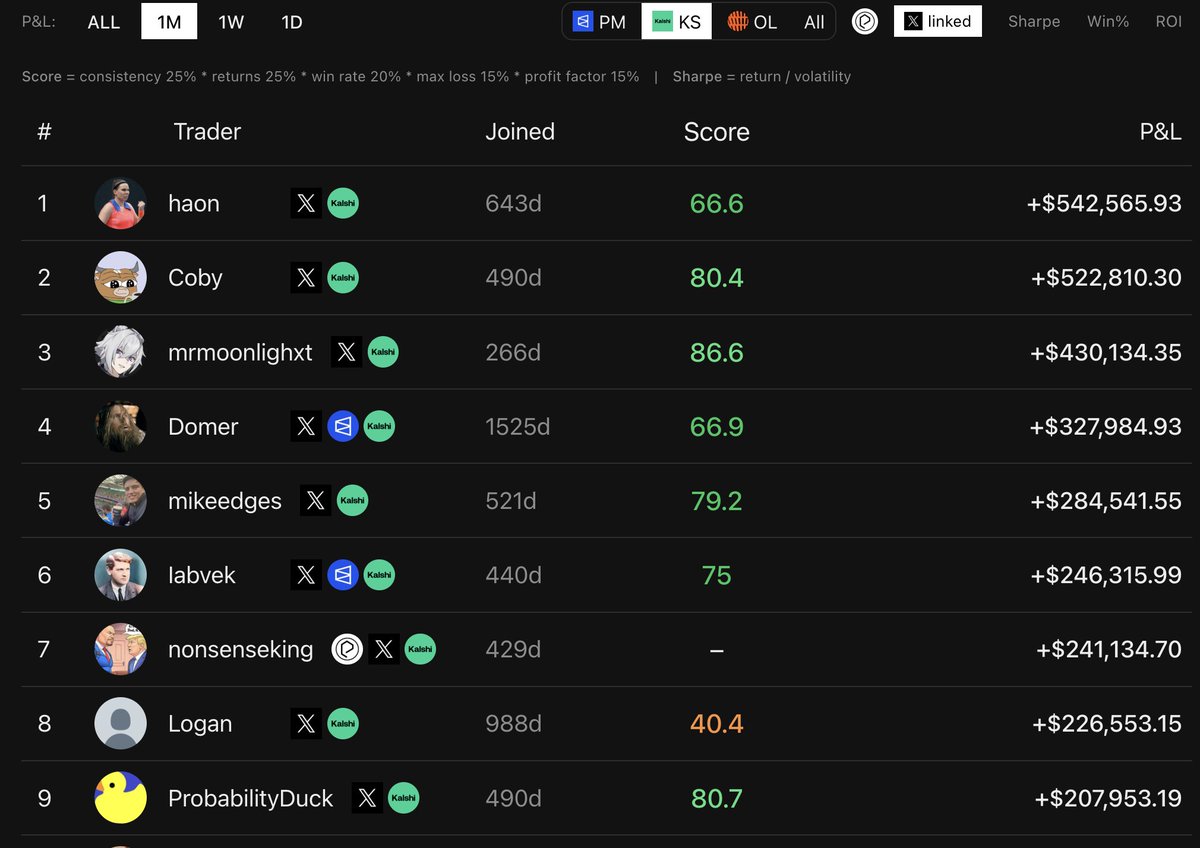Toggle the X linked filter
1200x848 pixels.
click(x=937, y=20)
